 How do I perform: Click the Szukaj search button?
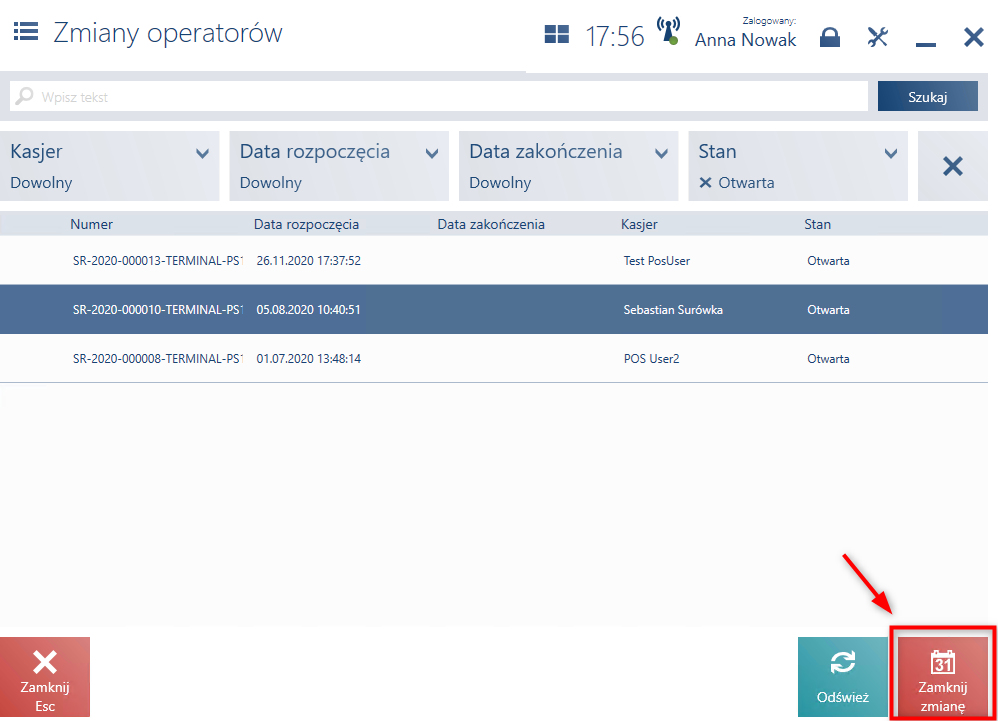pyautogui.click(x=927, y=96)
